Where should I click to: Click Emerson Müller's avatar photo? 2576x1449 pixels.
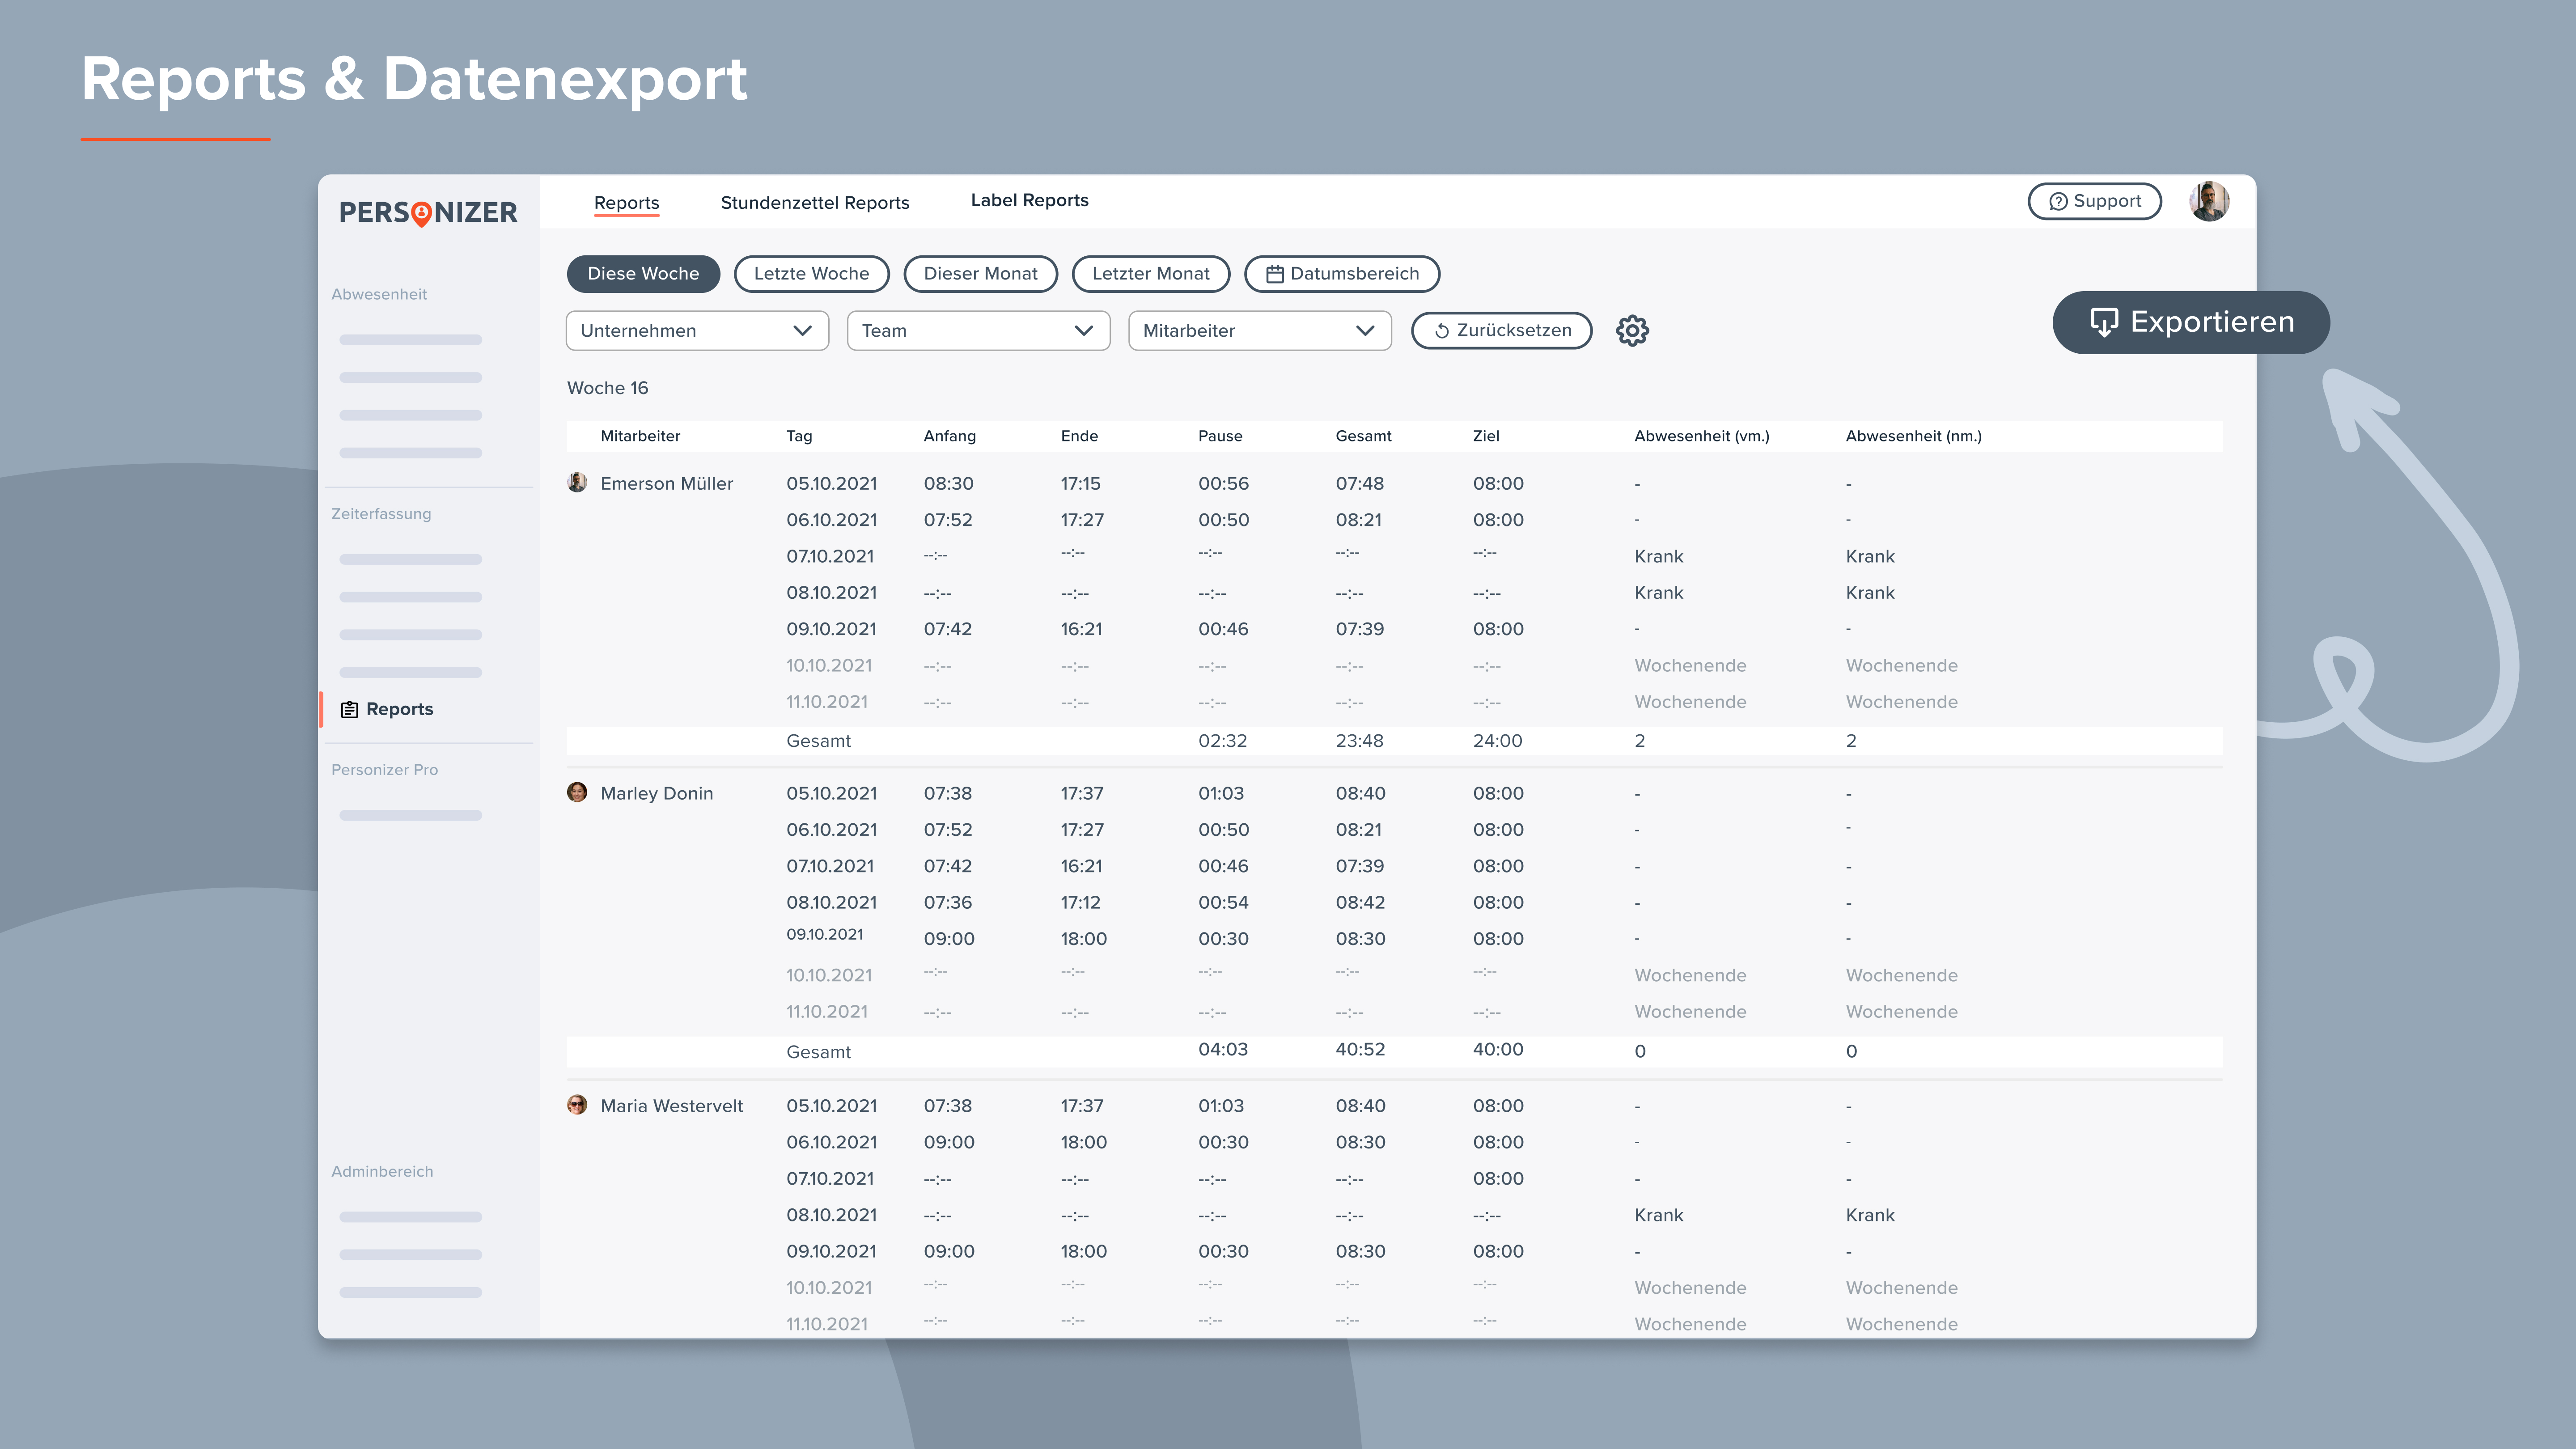tap(577, 483)
